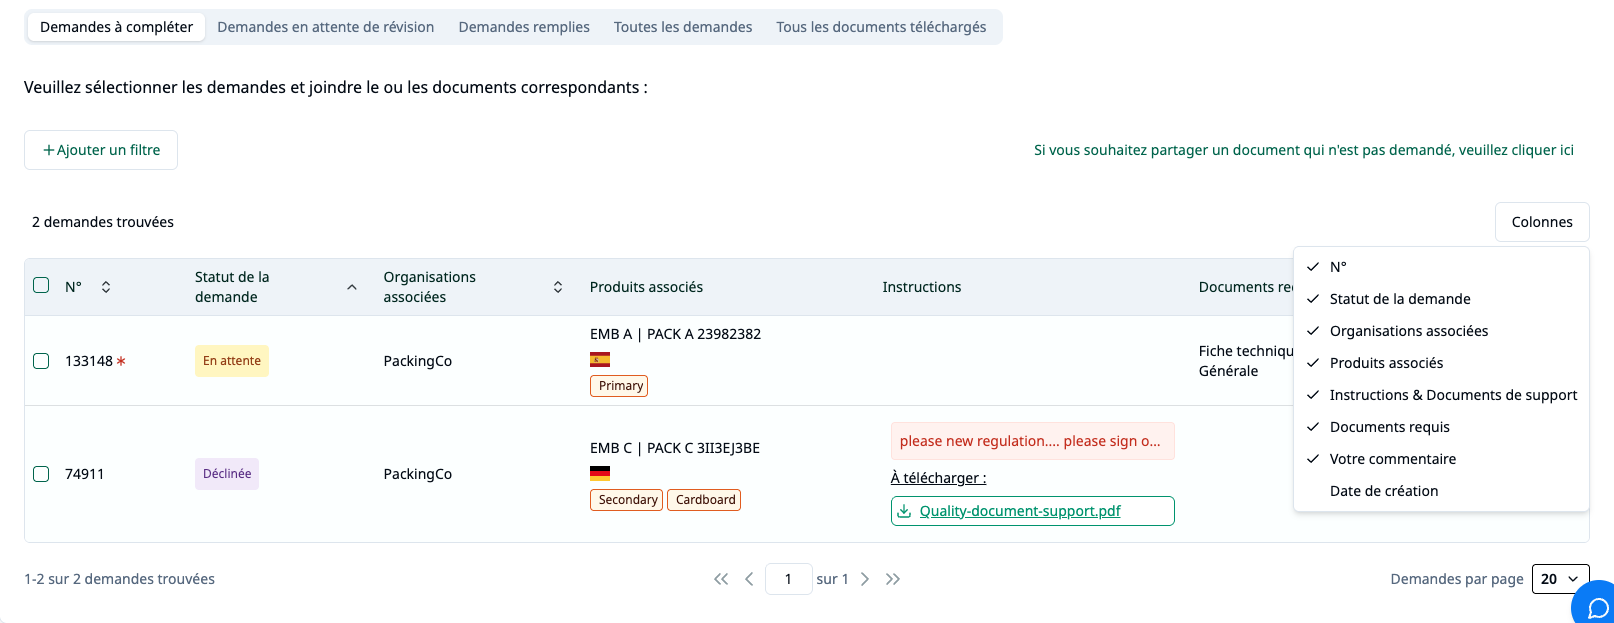Viewport: 1614px width, 623px height.
Task: Click the Déclinée status badge
Action: 227,474
